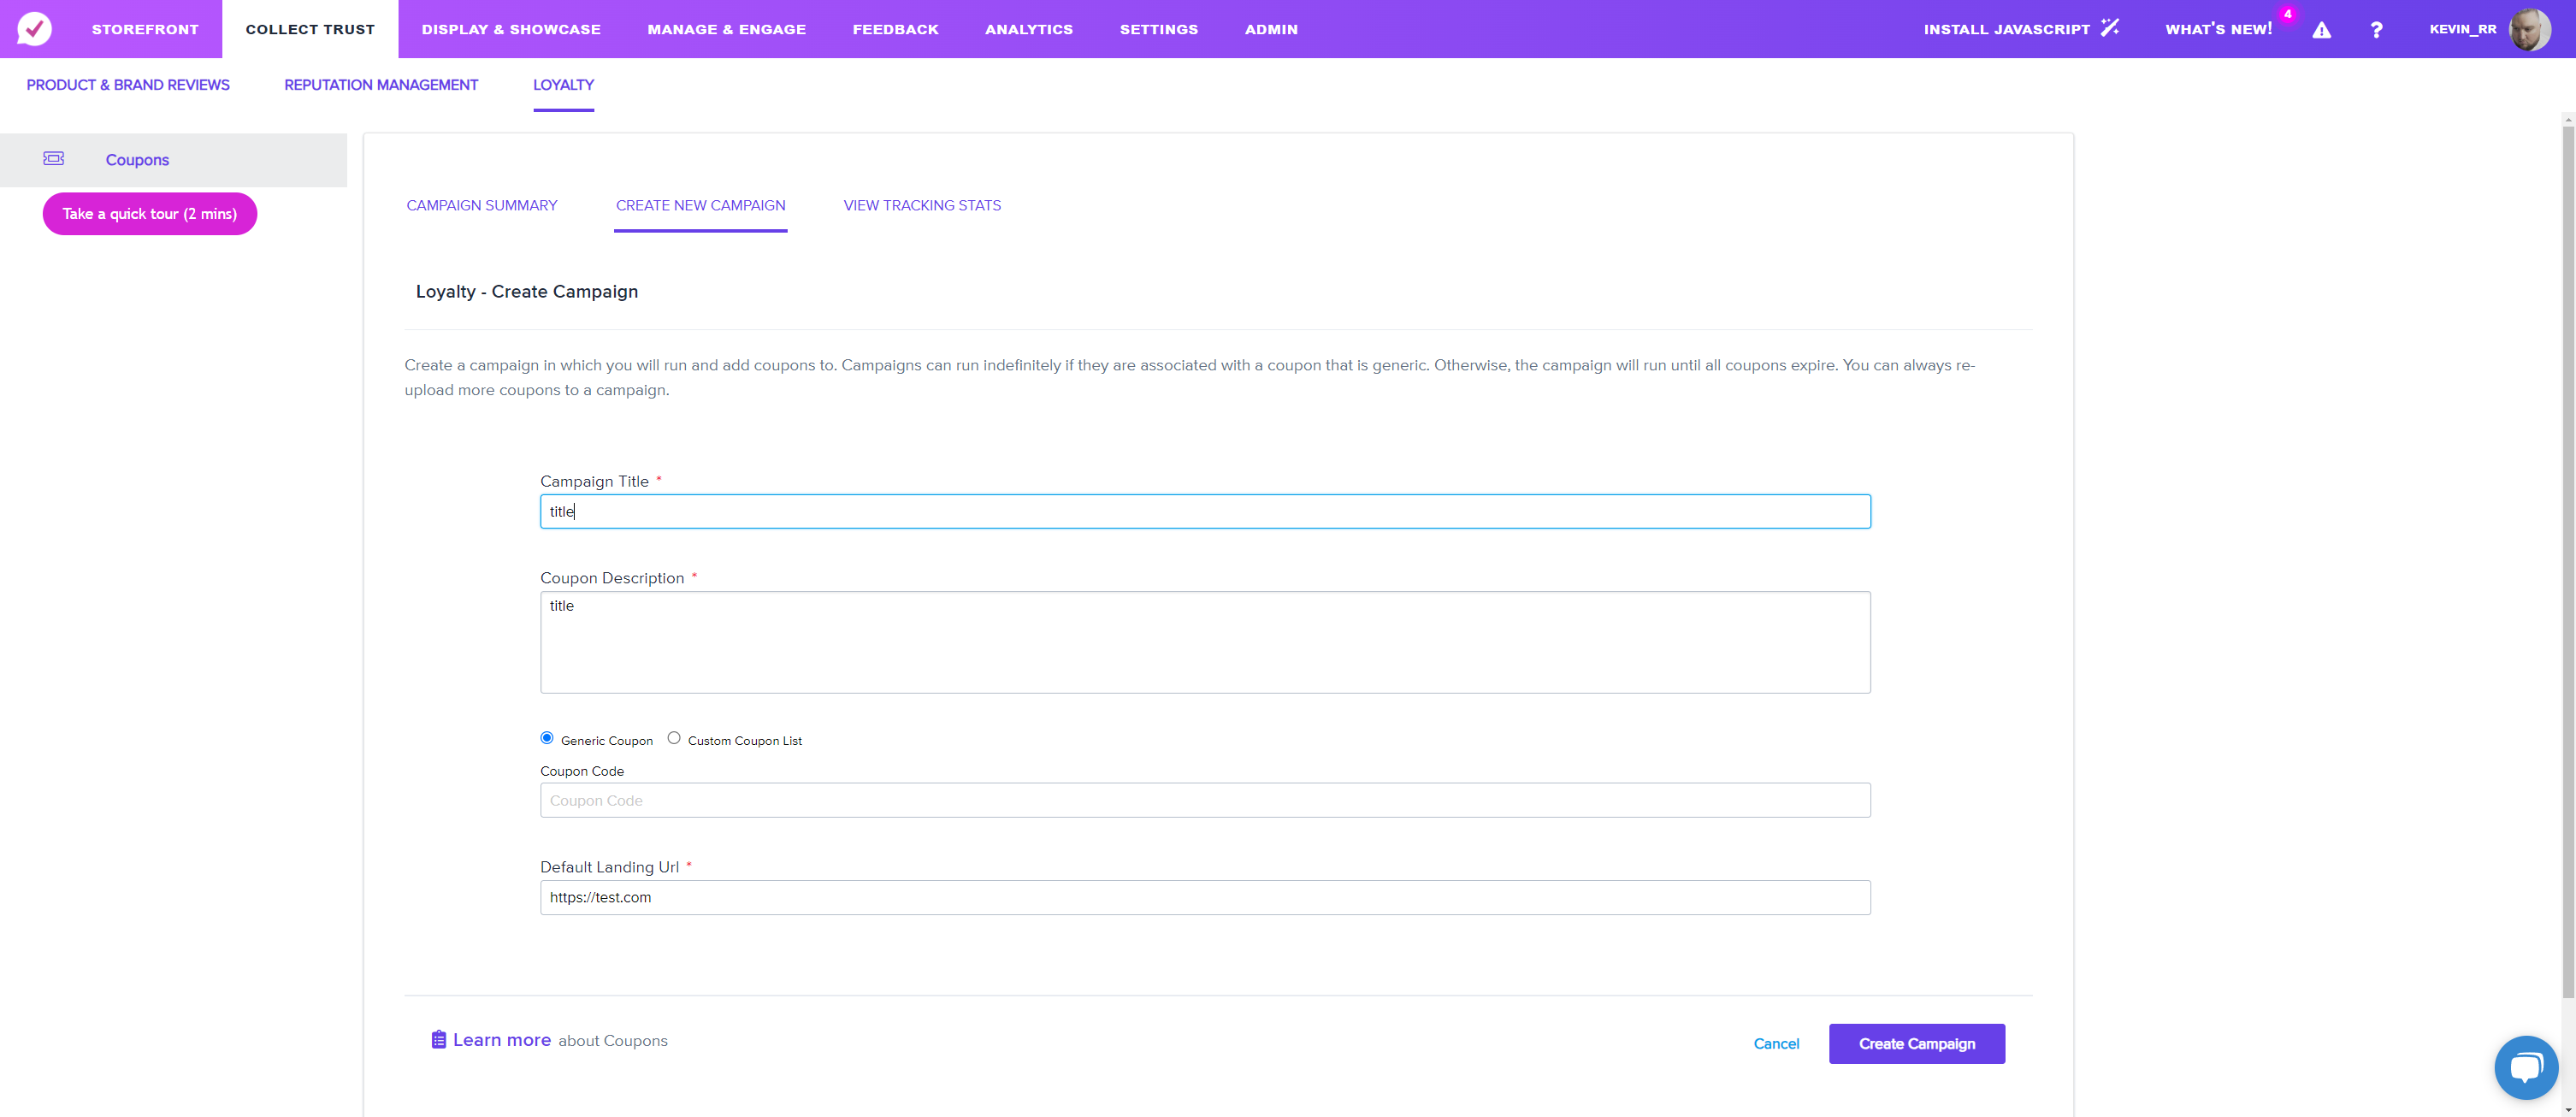Click the Create Campaign button
2576x1117 pixels.
(1917, 1043)
